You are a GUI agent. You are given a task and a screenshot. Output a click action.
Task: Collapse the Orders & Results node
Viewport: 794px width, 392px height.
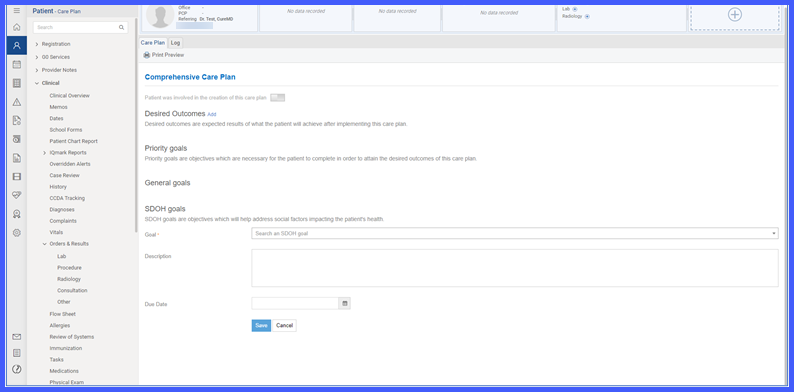pyautogui.click(x=45, y=244)
